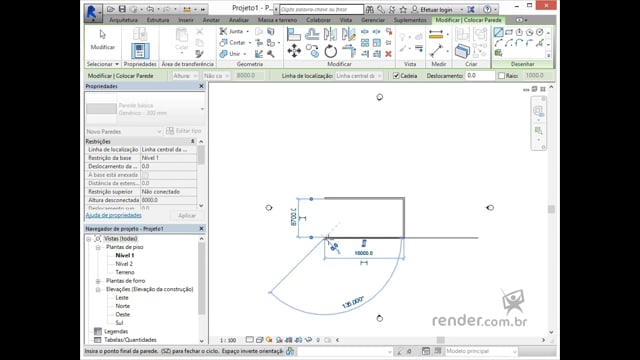Choose the Circle draw tool

tap(540, 32)
